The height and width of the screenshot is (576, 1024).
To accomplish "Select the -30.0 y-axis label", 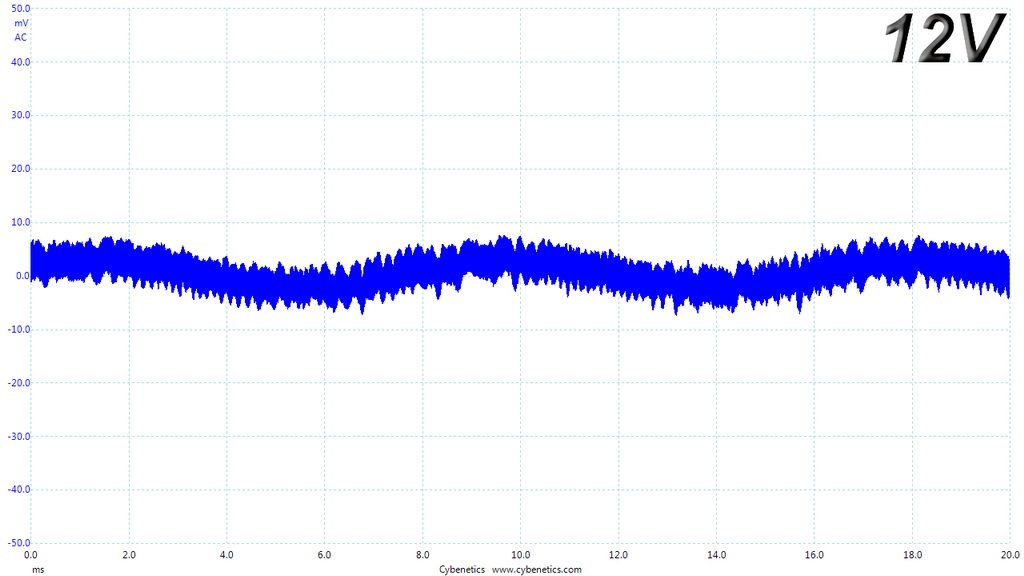I will pyautogui.click(x=19, y=436).
